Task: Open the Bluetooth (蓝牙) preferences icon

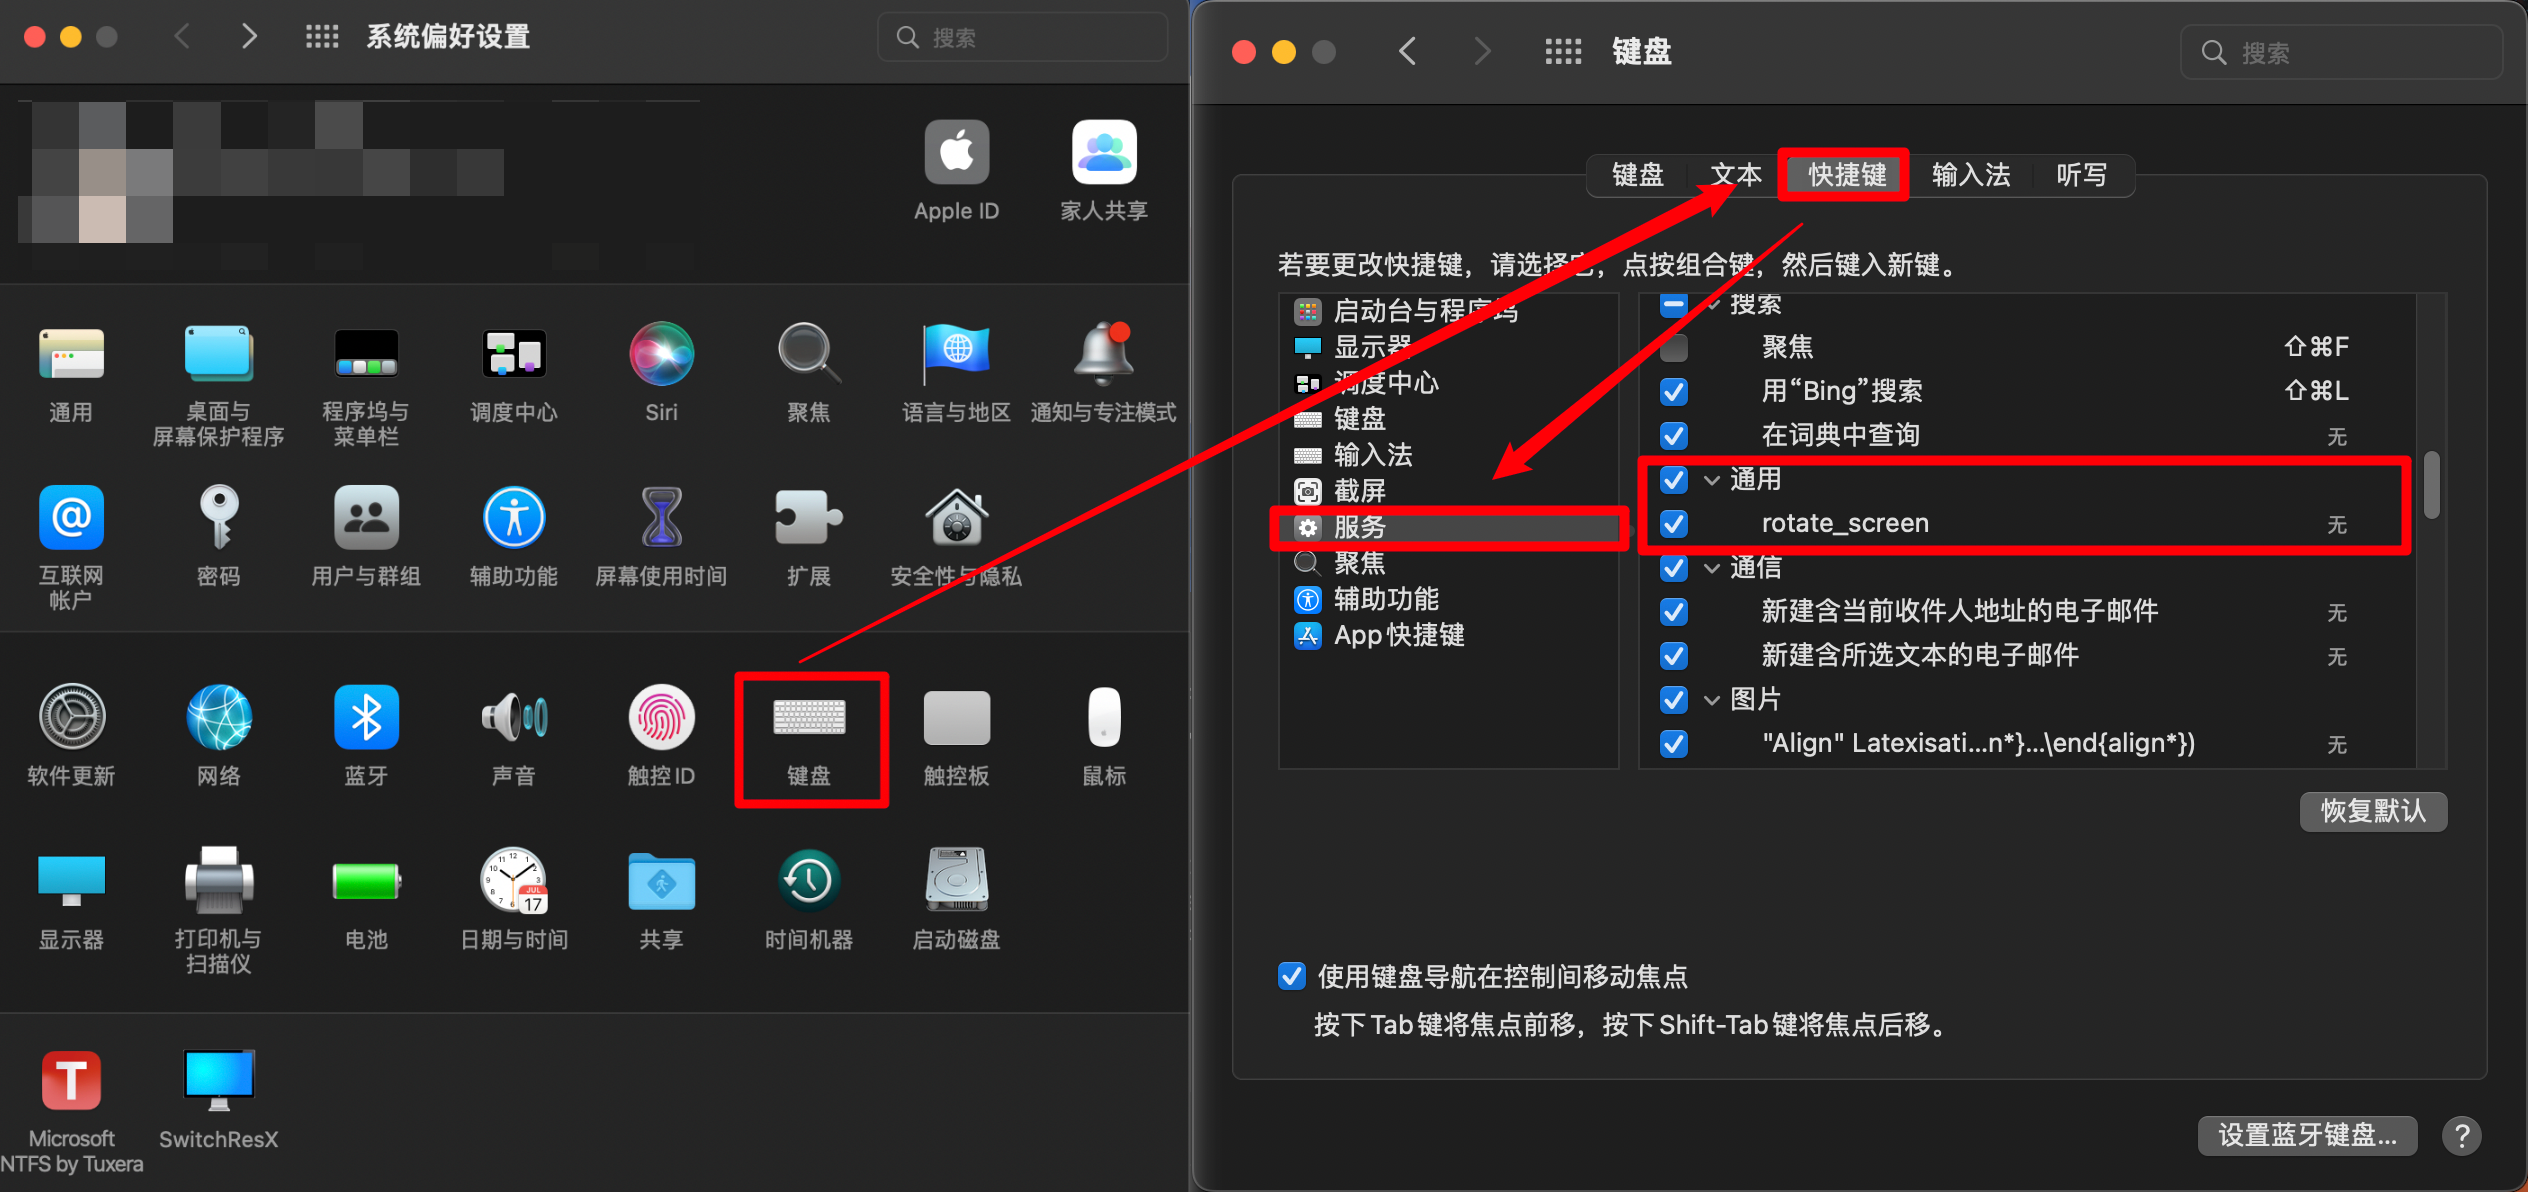Action: pos(366,718)
